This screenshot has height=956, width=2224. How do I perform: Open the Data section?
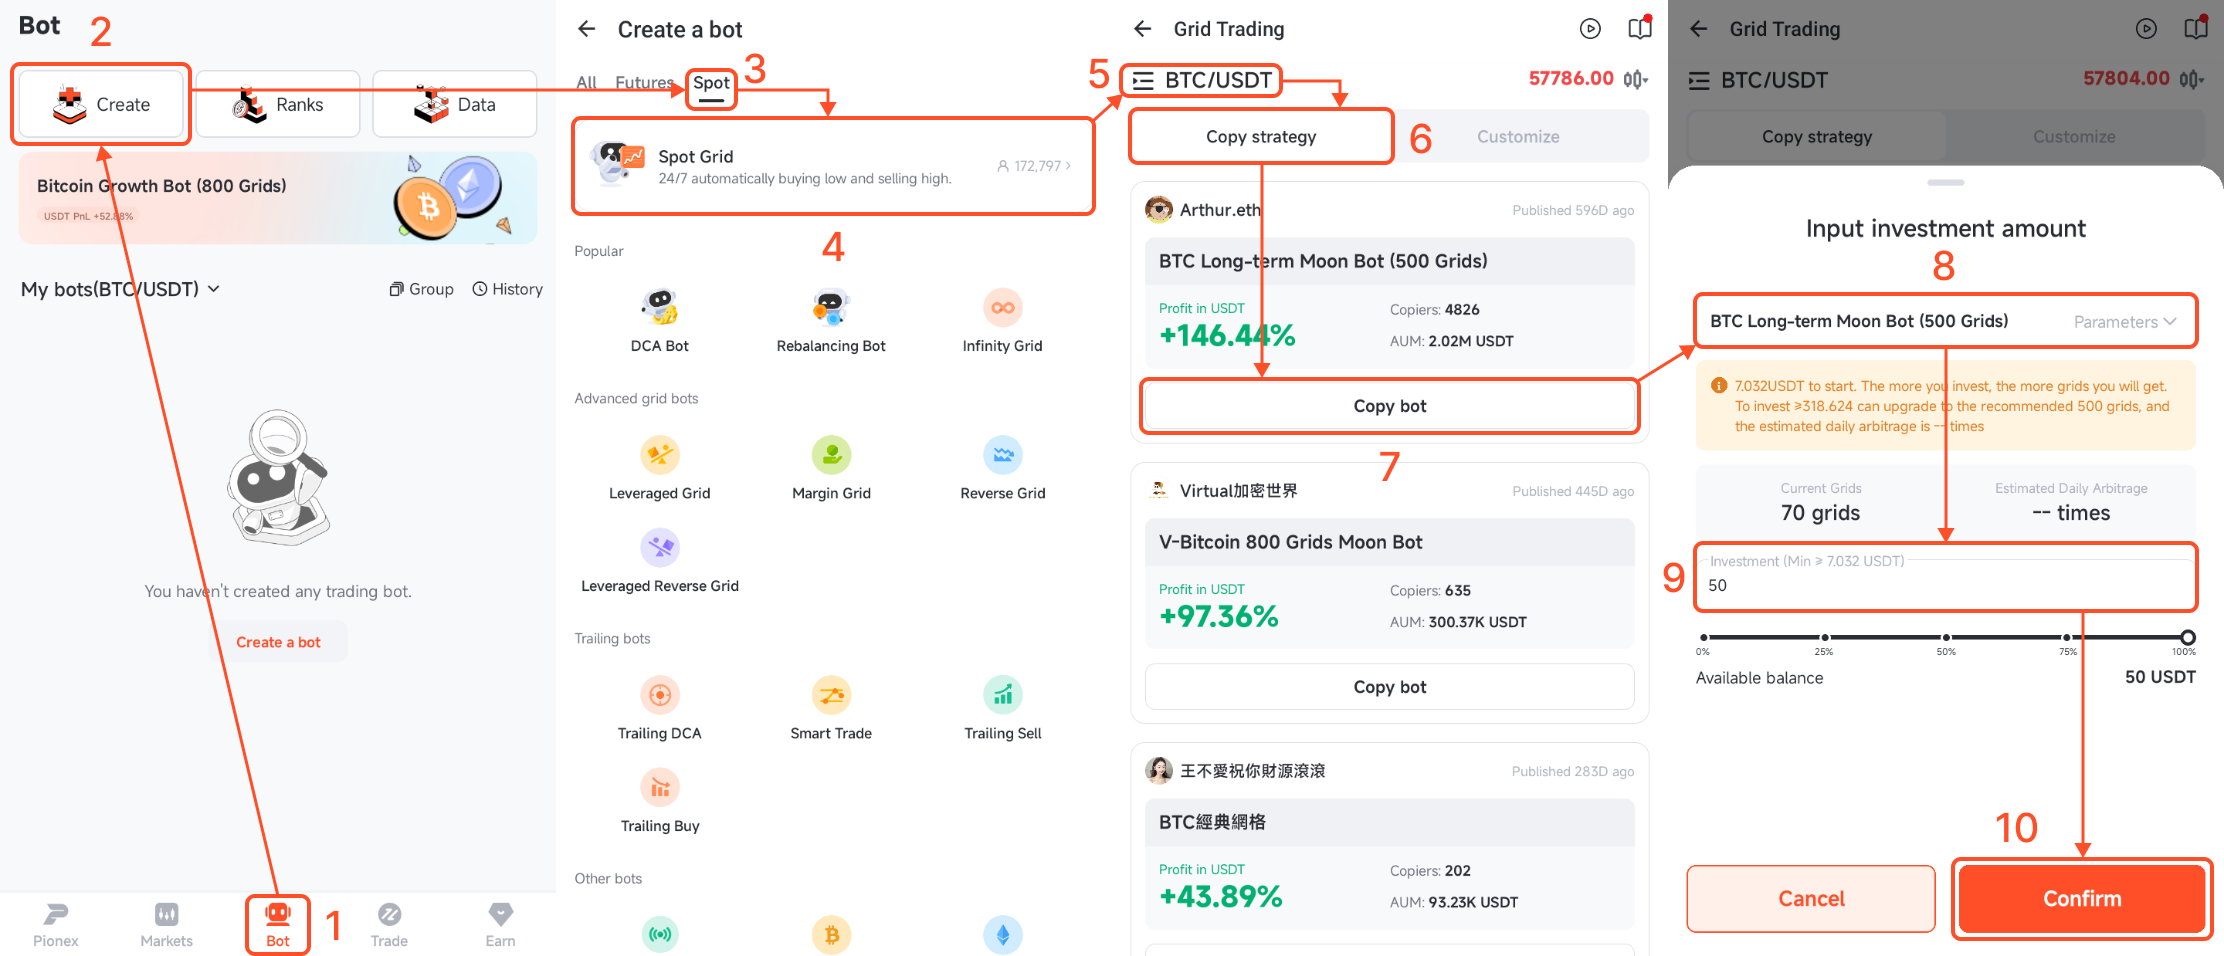pos(455,104)
